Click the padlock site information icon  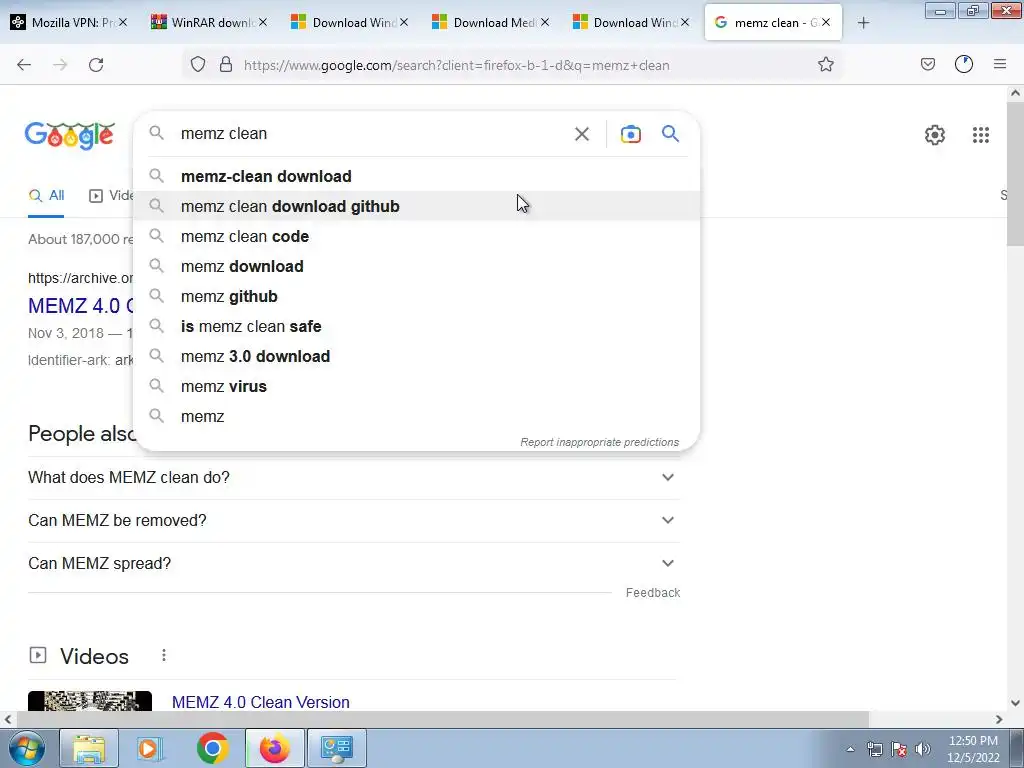pos(226,65)
